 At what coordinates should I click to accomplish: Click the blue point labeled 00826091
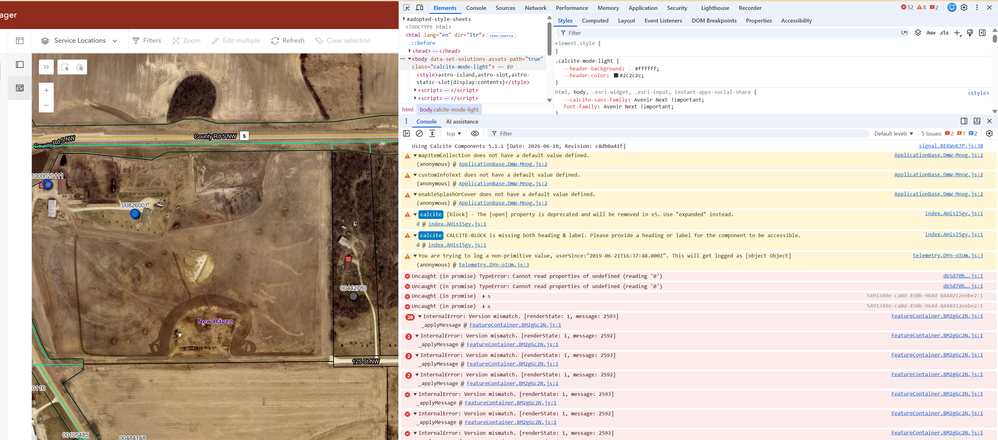pos(135,214)
